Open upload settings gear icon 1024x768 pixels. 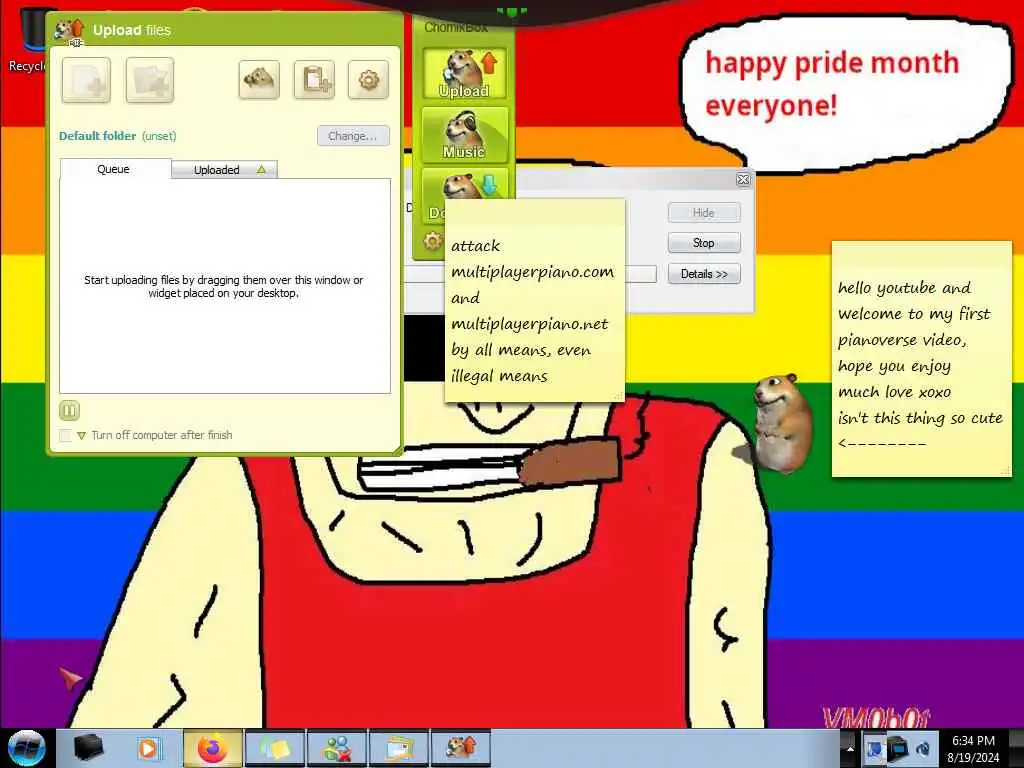click(368, 80)
